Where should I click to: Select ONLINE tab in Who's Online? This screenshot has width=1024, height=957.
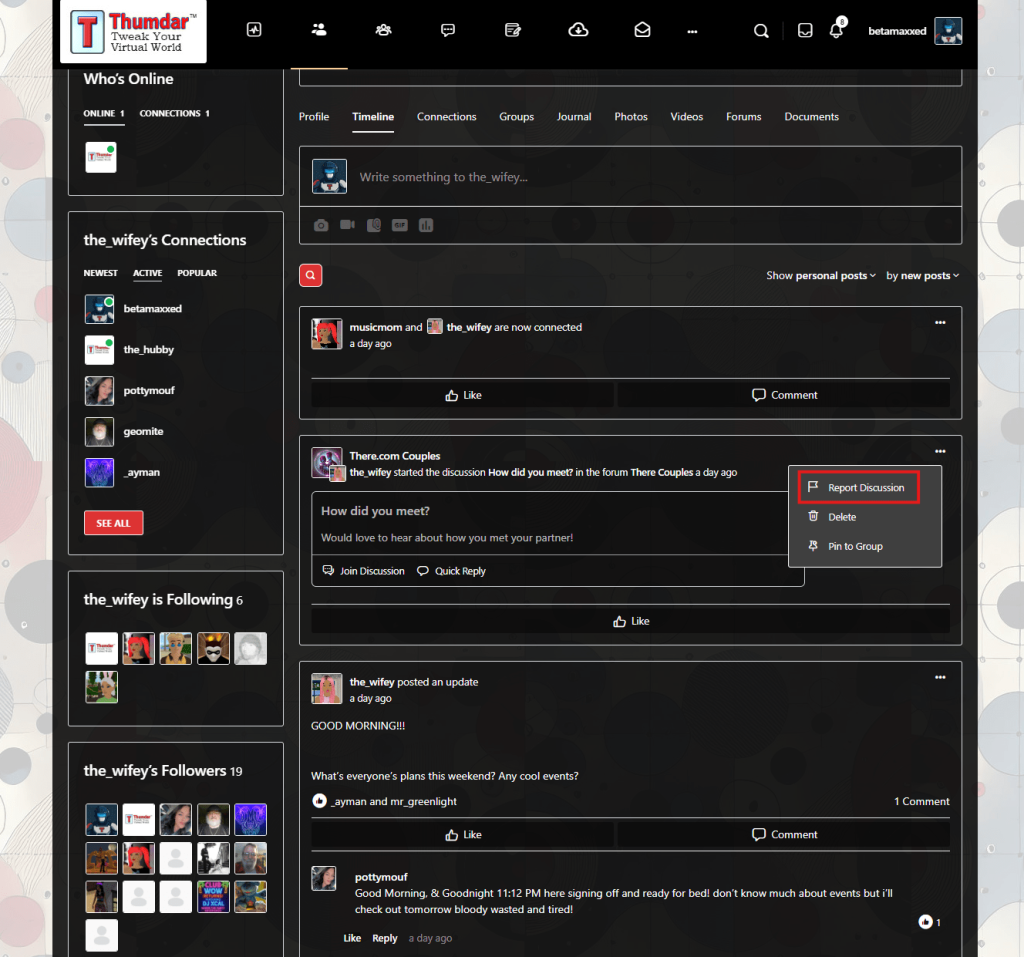click(103, 114)
